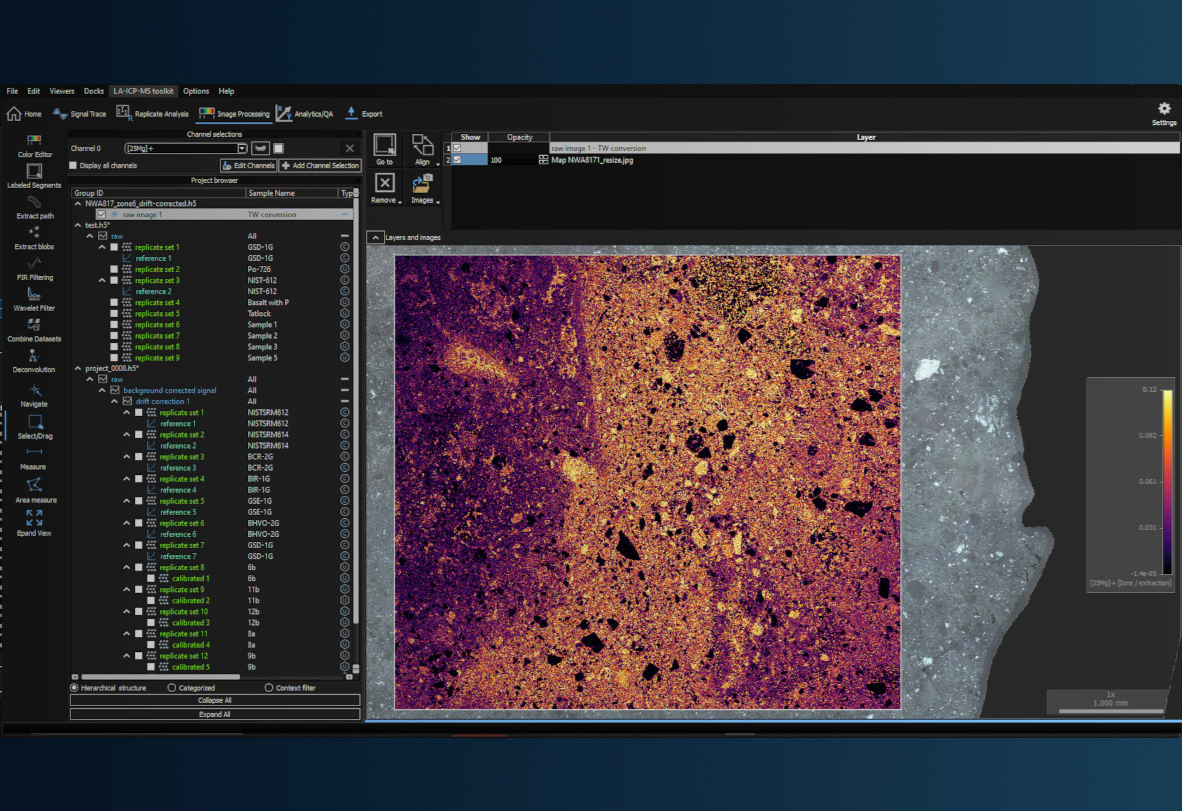This screenshot has height=811, width=1182.
Task: Click the colormap button beside Channel 0
Action: pyautogui.click(x=260, y=148)
